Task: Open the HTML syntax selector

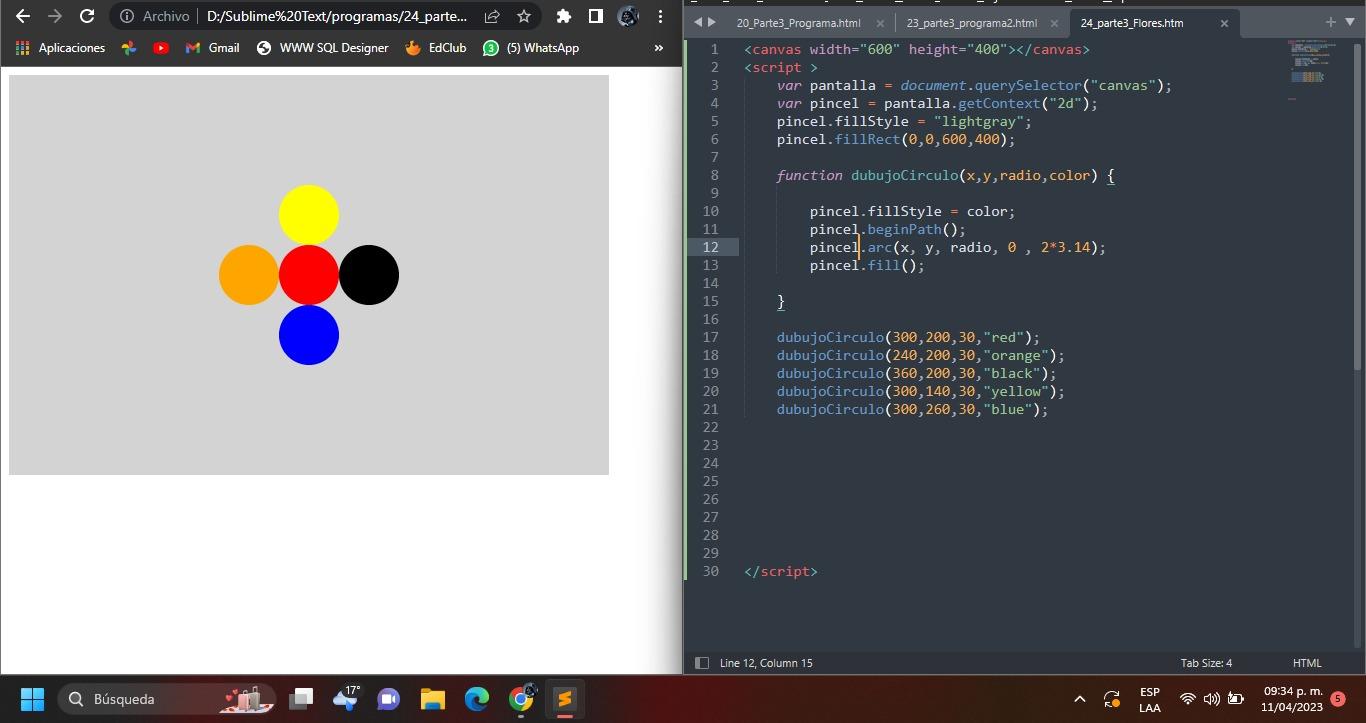Action: pos(1307,663)
